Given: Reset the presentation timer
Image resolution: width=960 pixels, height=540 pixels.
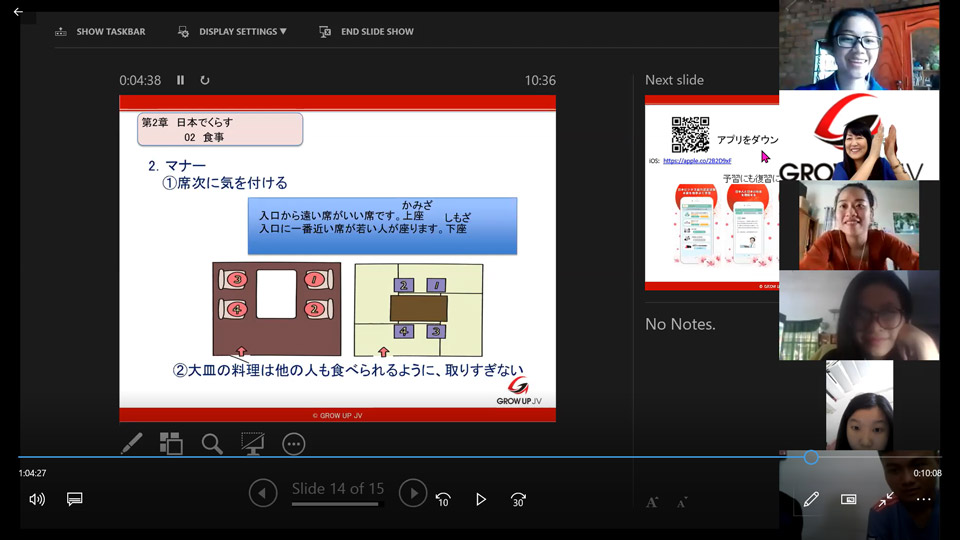Looking at the screenshot, I should [x=204, y=80].
